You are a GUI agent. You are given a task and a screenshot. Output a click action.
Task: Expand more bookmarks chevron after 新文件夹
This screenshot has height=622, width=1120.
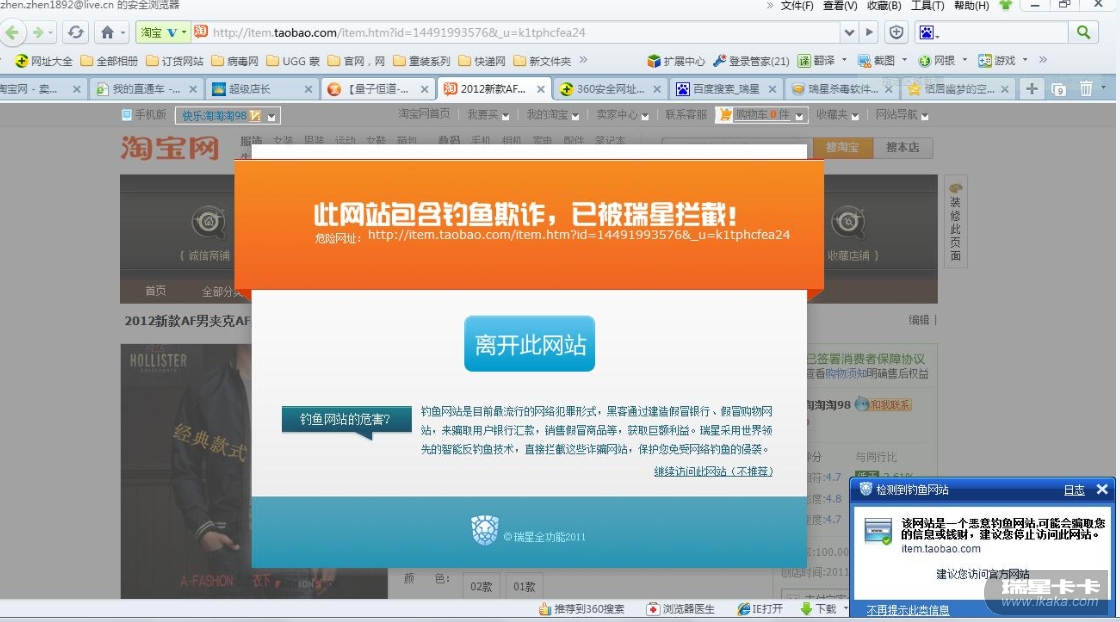tap(584, 60)
